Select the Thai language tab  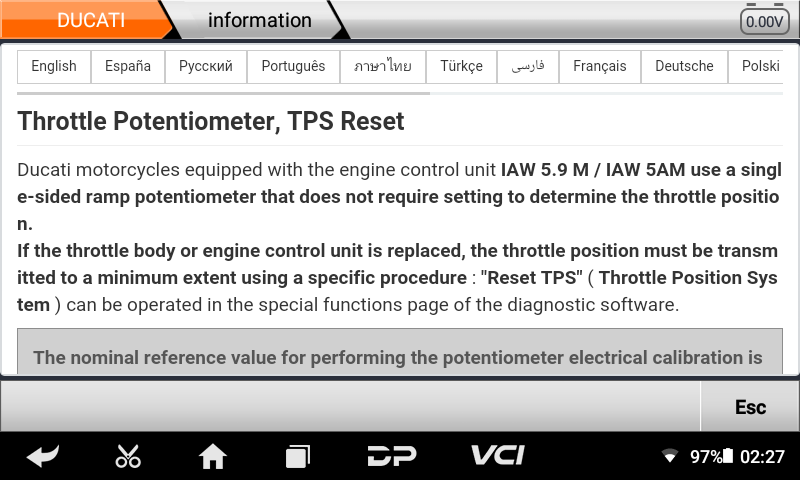point(383,66)
